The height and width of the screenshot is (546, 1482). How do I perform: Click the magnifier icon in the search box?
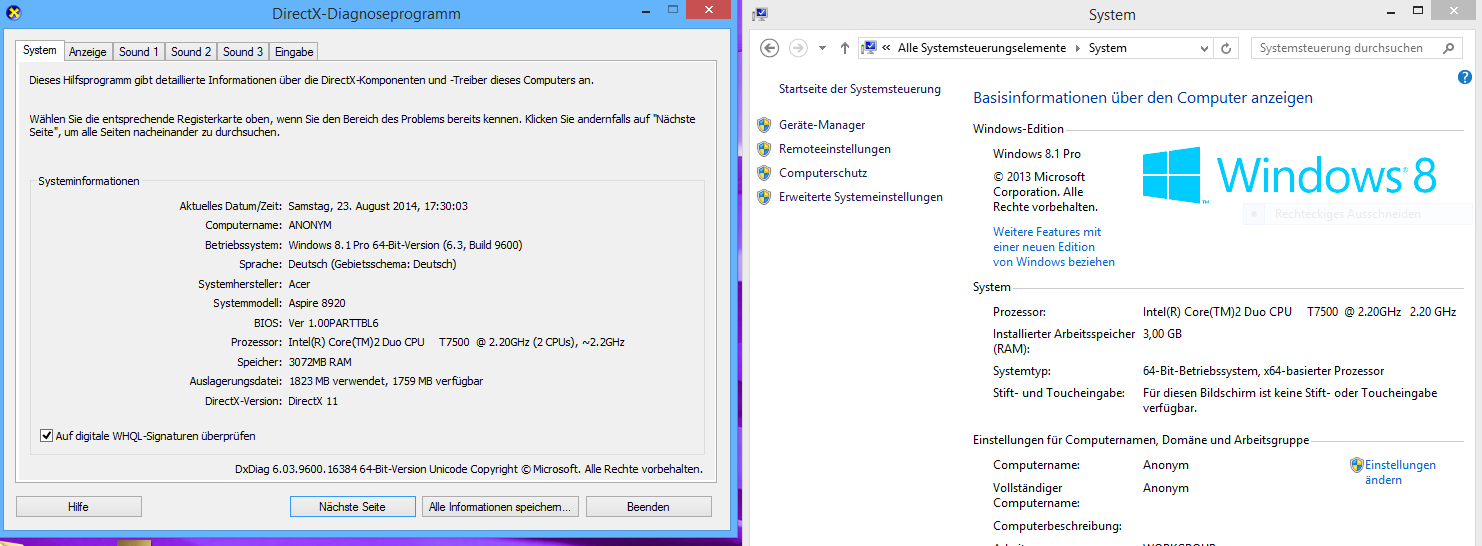[x=1448, y=48]
